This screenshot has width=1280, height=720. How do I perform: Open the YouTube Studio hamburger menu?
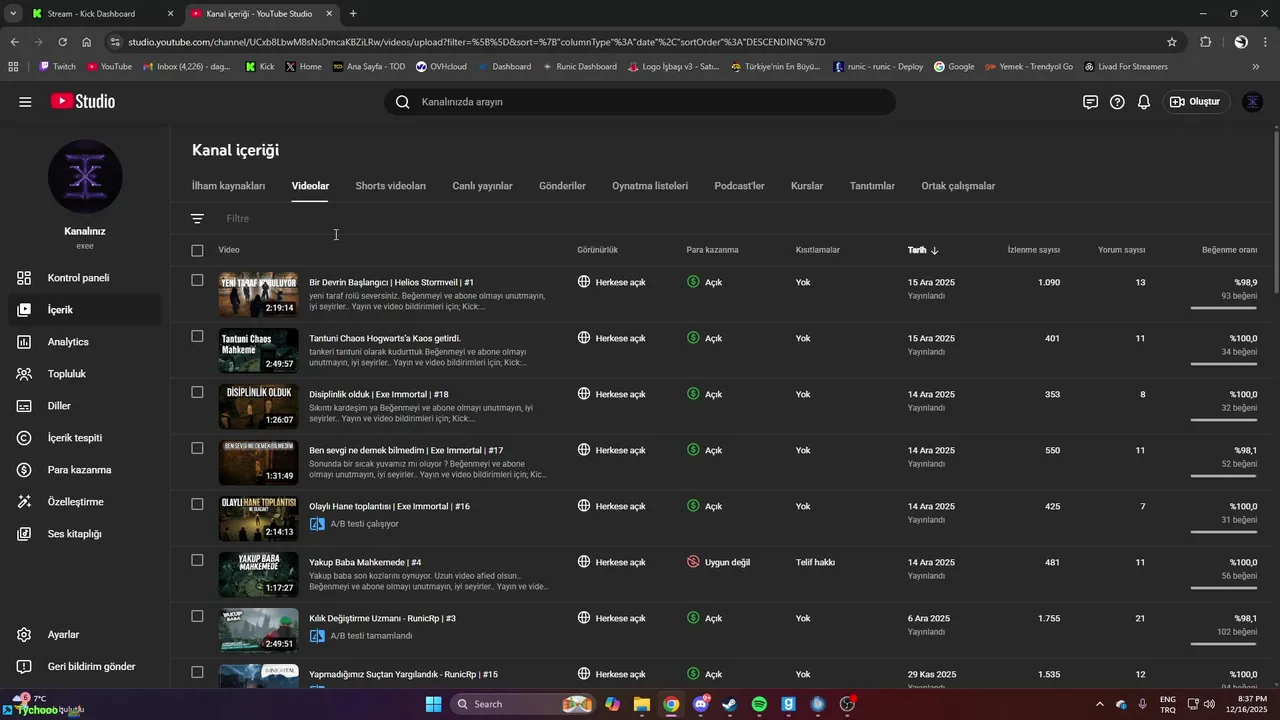click(25, 102)
